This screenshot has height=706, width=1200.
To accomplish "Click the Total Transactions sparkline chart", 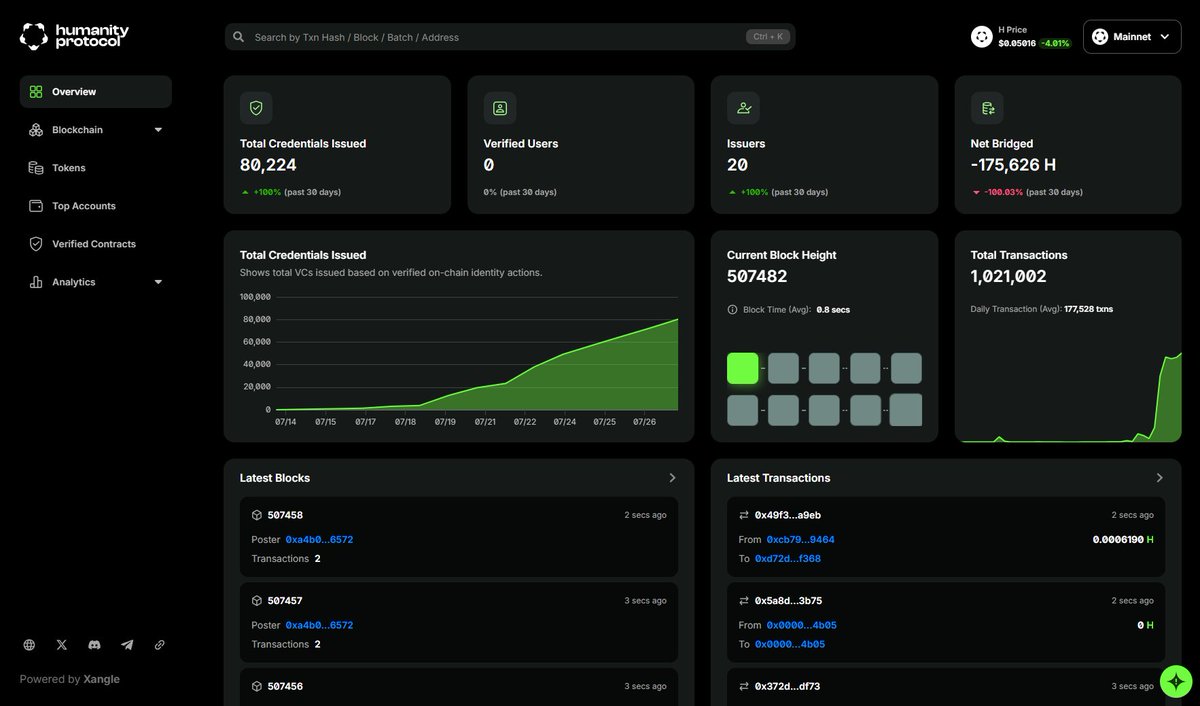I will [1068, 397].
